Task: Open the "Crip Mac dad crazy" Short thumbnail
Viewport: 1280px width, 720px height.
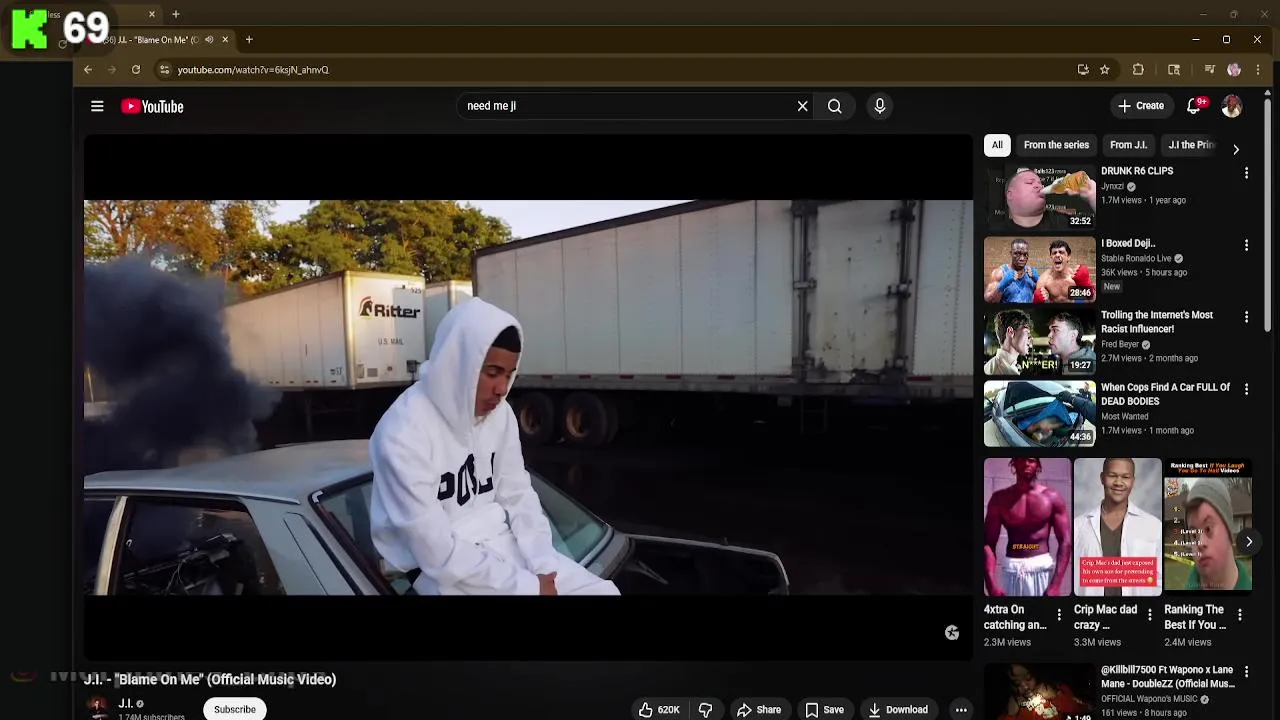Action: pos(1118,527)
